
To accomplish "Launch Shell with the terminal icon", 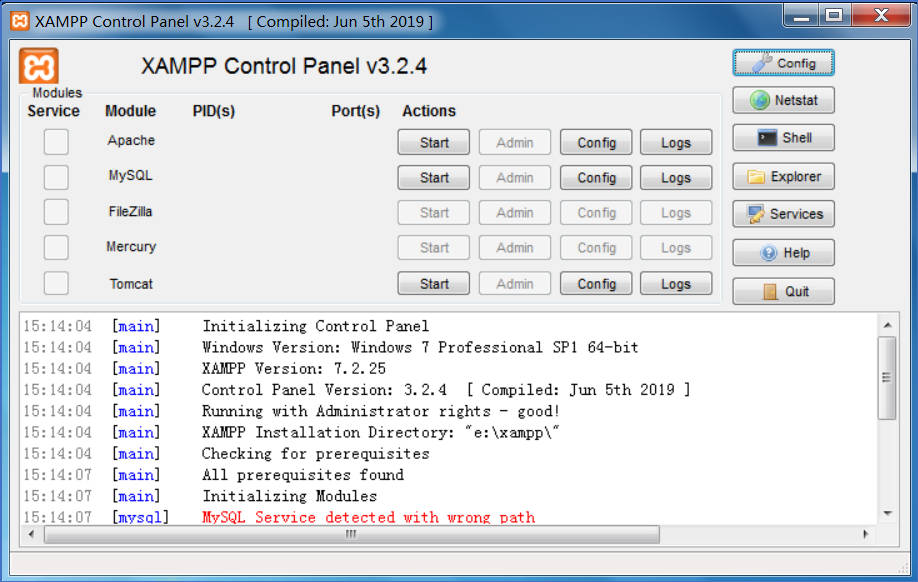I will [783, 138].
